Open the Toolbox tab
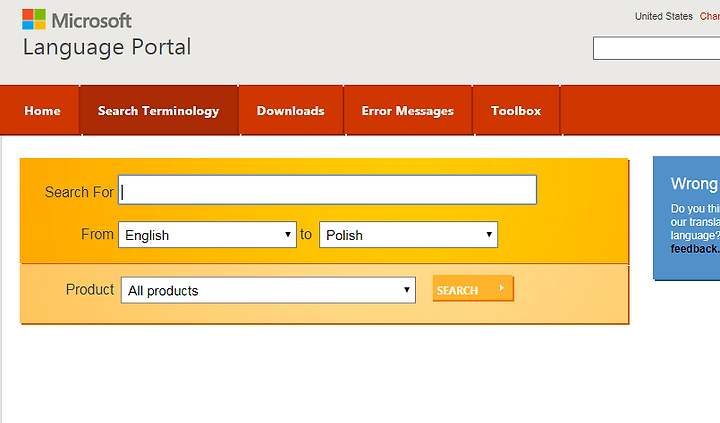This screenshot has width=720, height=423. click(x=516, y=111)
